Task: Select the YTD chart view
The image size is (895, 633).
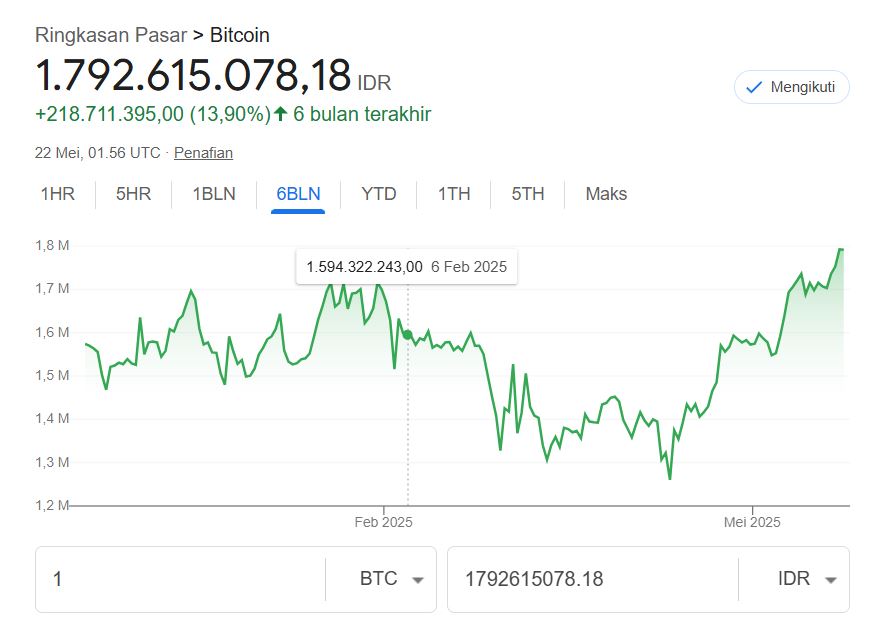Action: (379, 194)
